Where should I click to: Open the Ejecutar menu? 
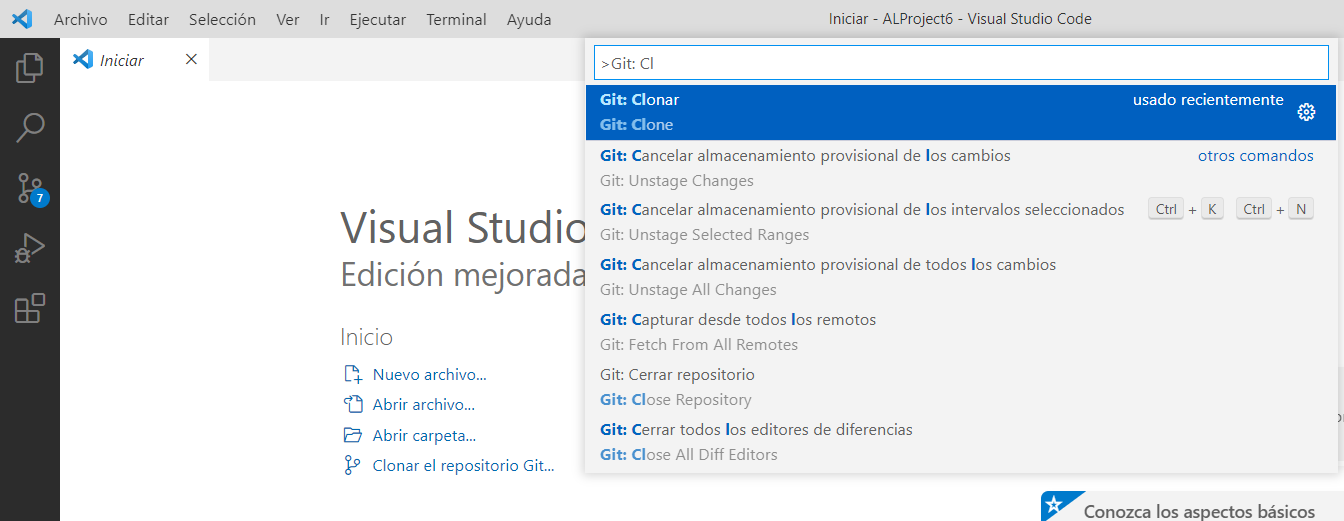pos(378,19)
